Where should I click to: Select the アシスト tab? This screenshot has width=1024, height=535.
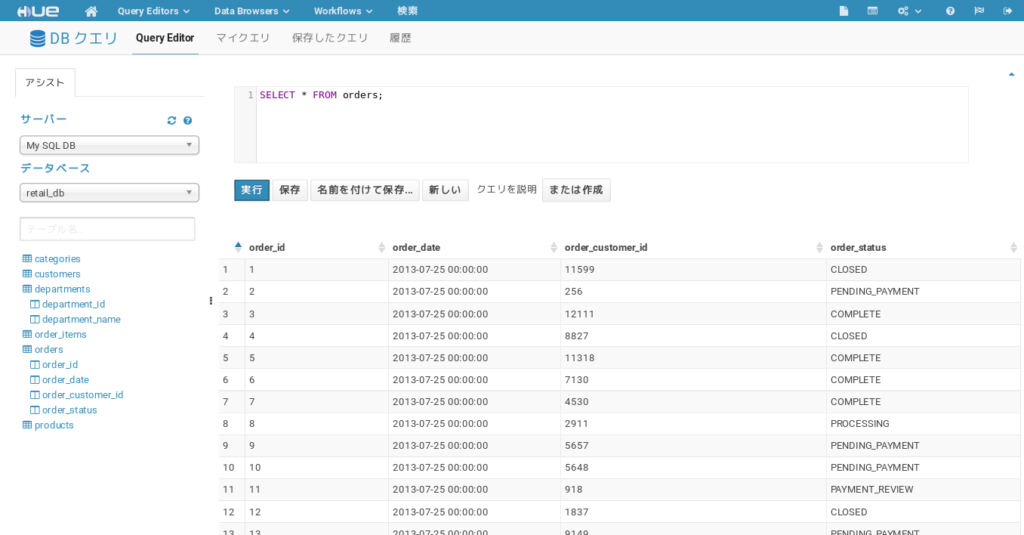point(45,82)
